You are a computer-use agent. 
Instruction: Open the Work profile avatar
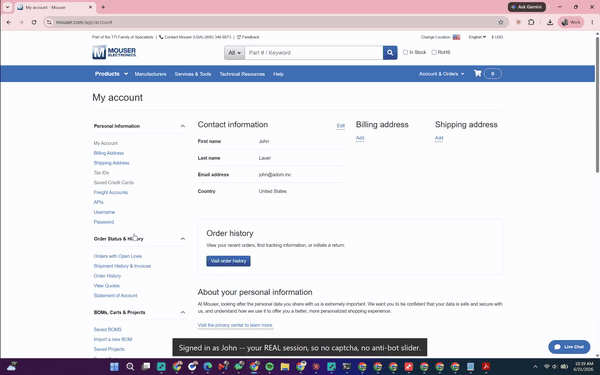(571, 22)
